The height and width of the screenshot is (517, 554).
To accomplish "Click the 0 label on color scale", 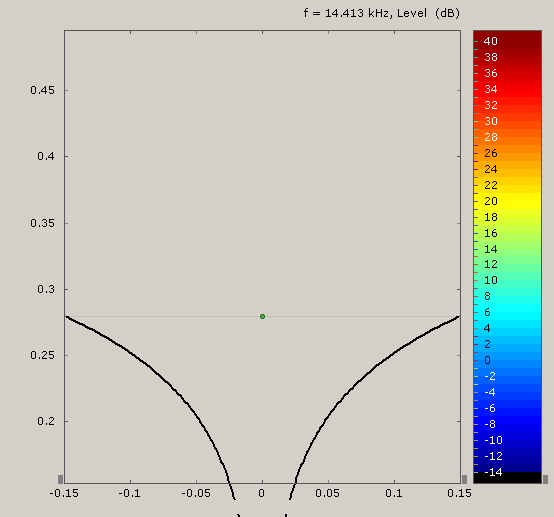I will point(487,360).
